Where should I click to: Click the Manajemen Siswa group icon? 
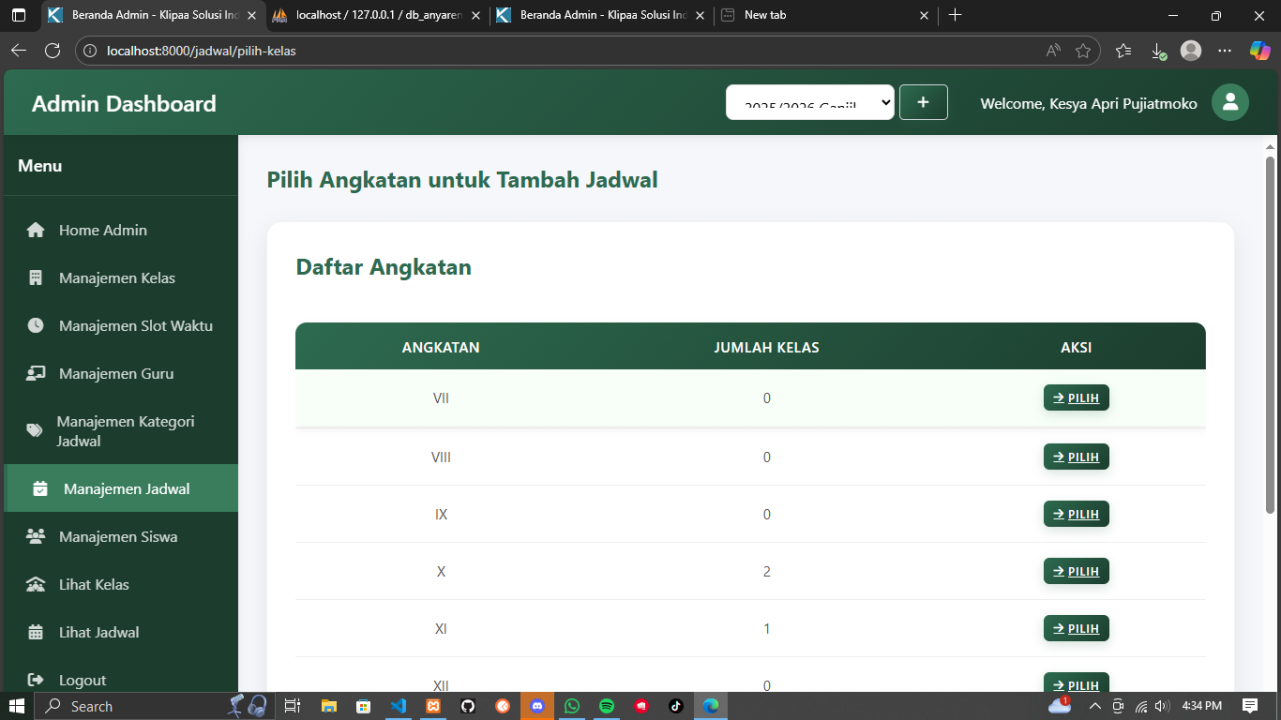36,537
